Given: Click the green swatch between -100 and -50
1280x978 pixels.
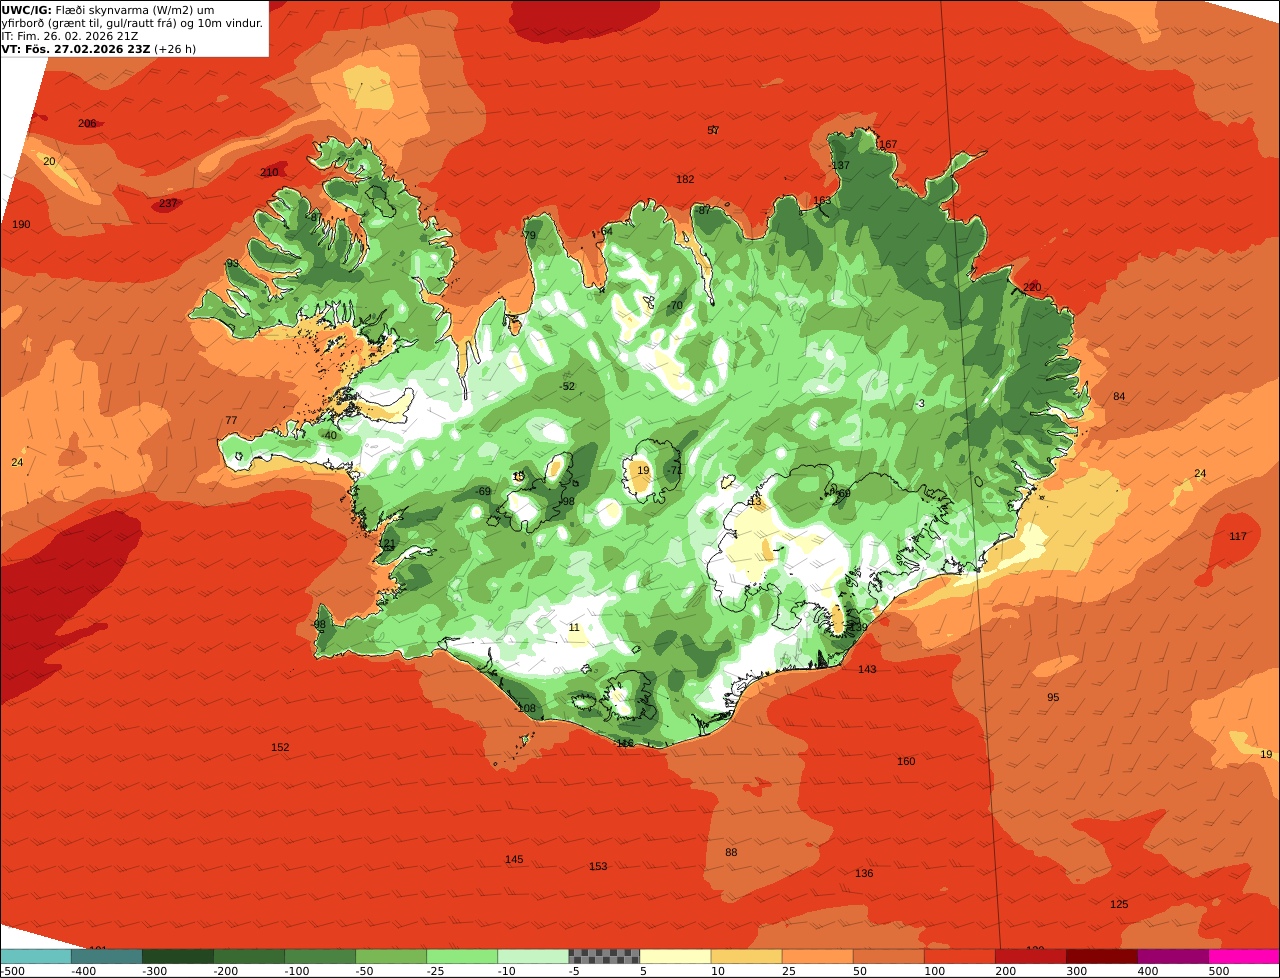Looking at the screenshot, I should (320, 956).
